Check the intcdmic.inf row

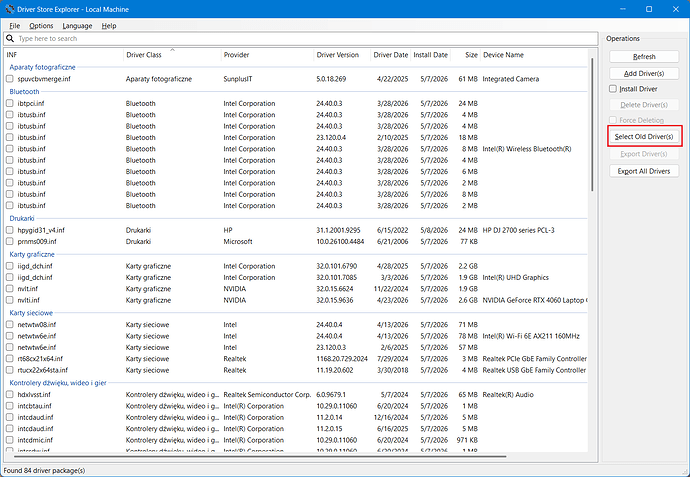point(10,440)
